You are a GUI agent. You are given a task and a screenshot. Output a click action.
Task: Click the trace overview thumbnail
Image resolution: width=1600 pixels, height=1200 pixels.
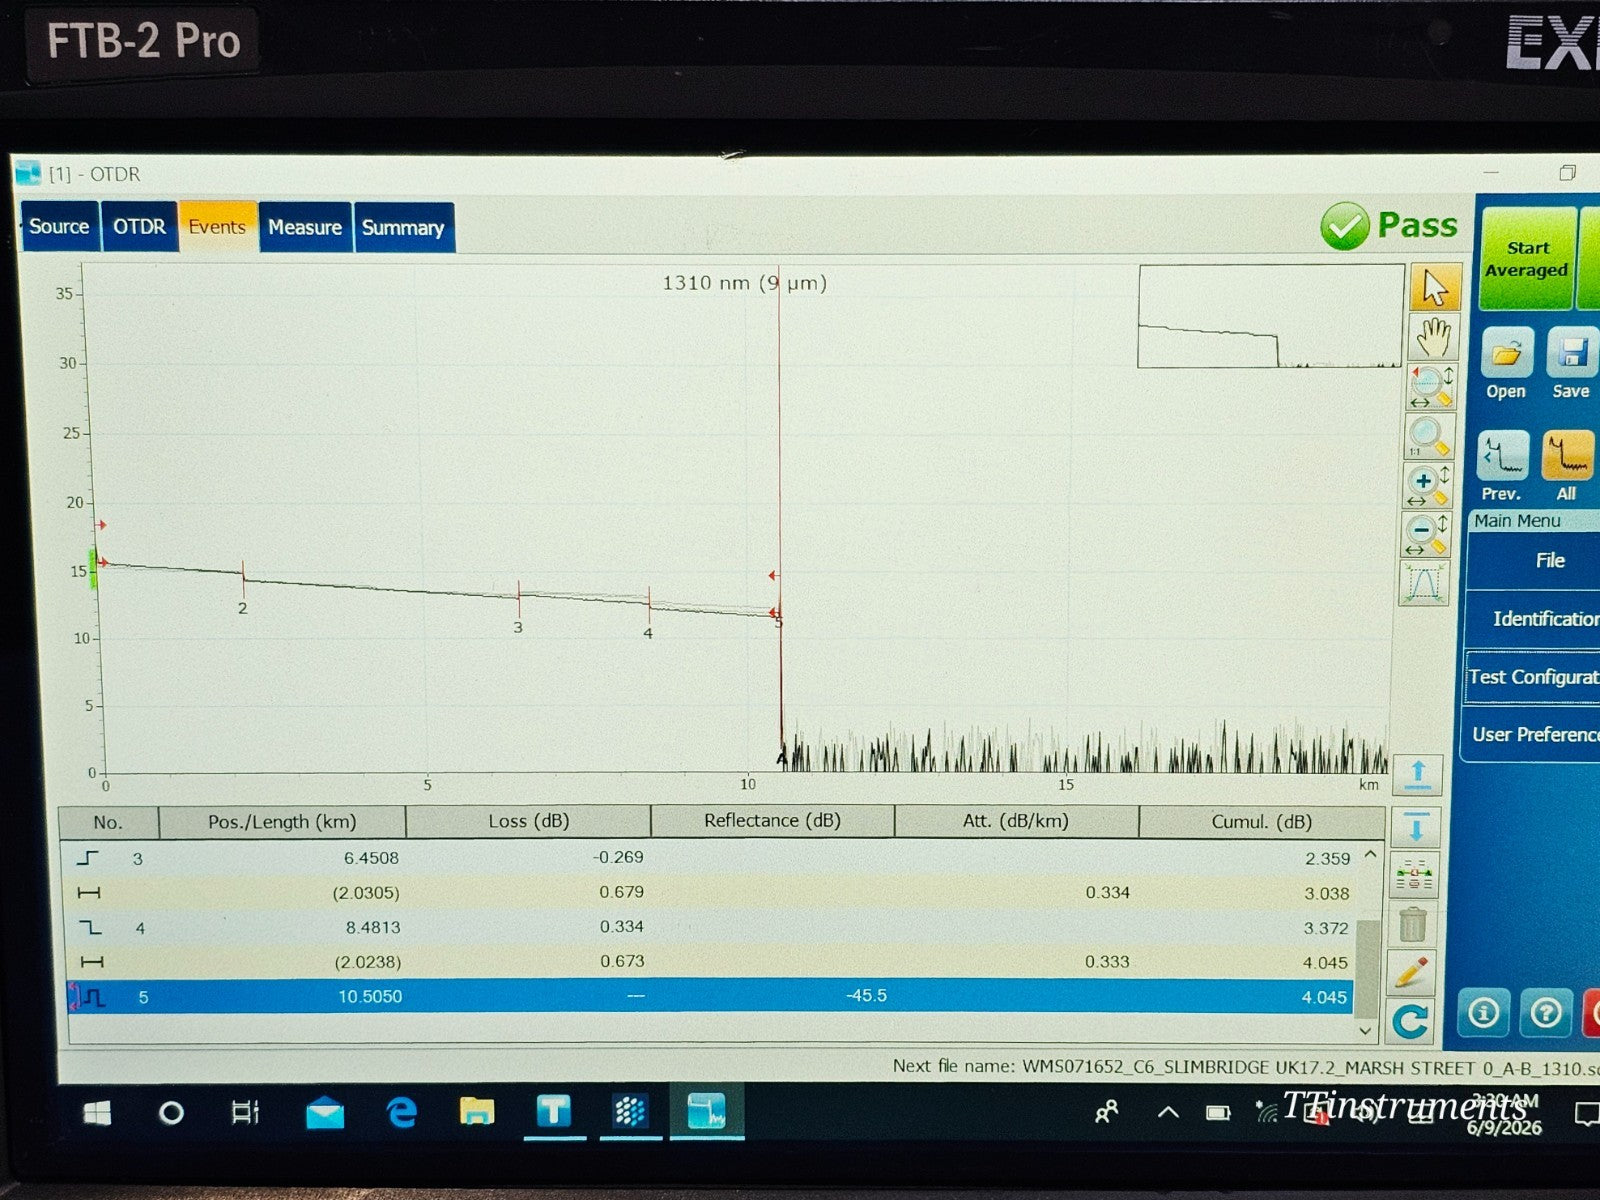pos(1270,316)
